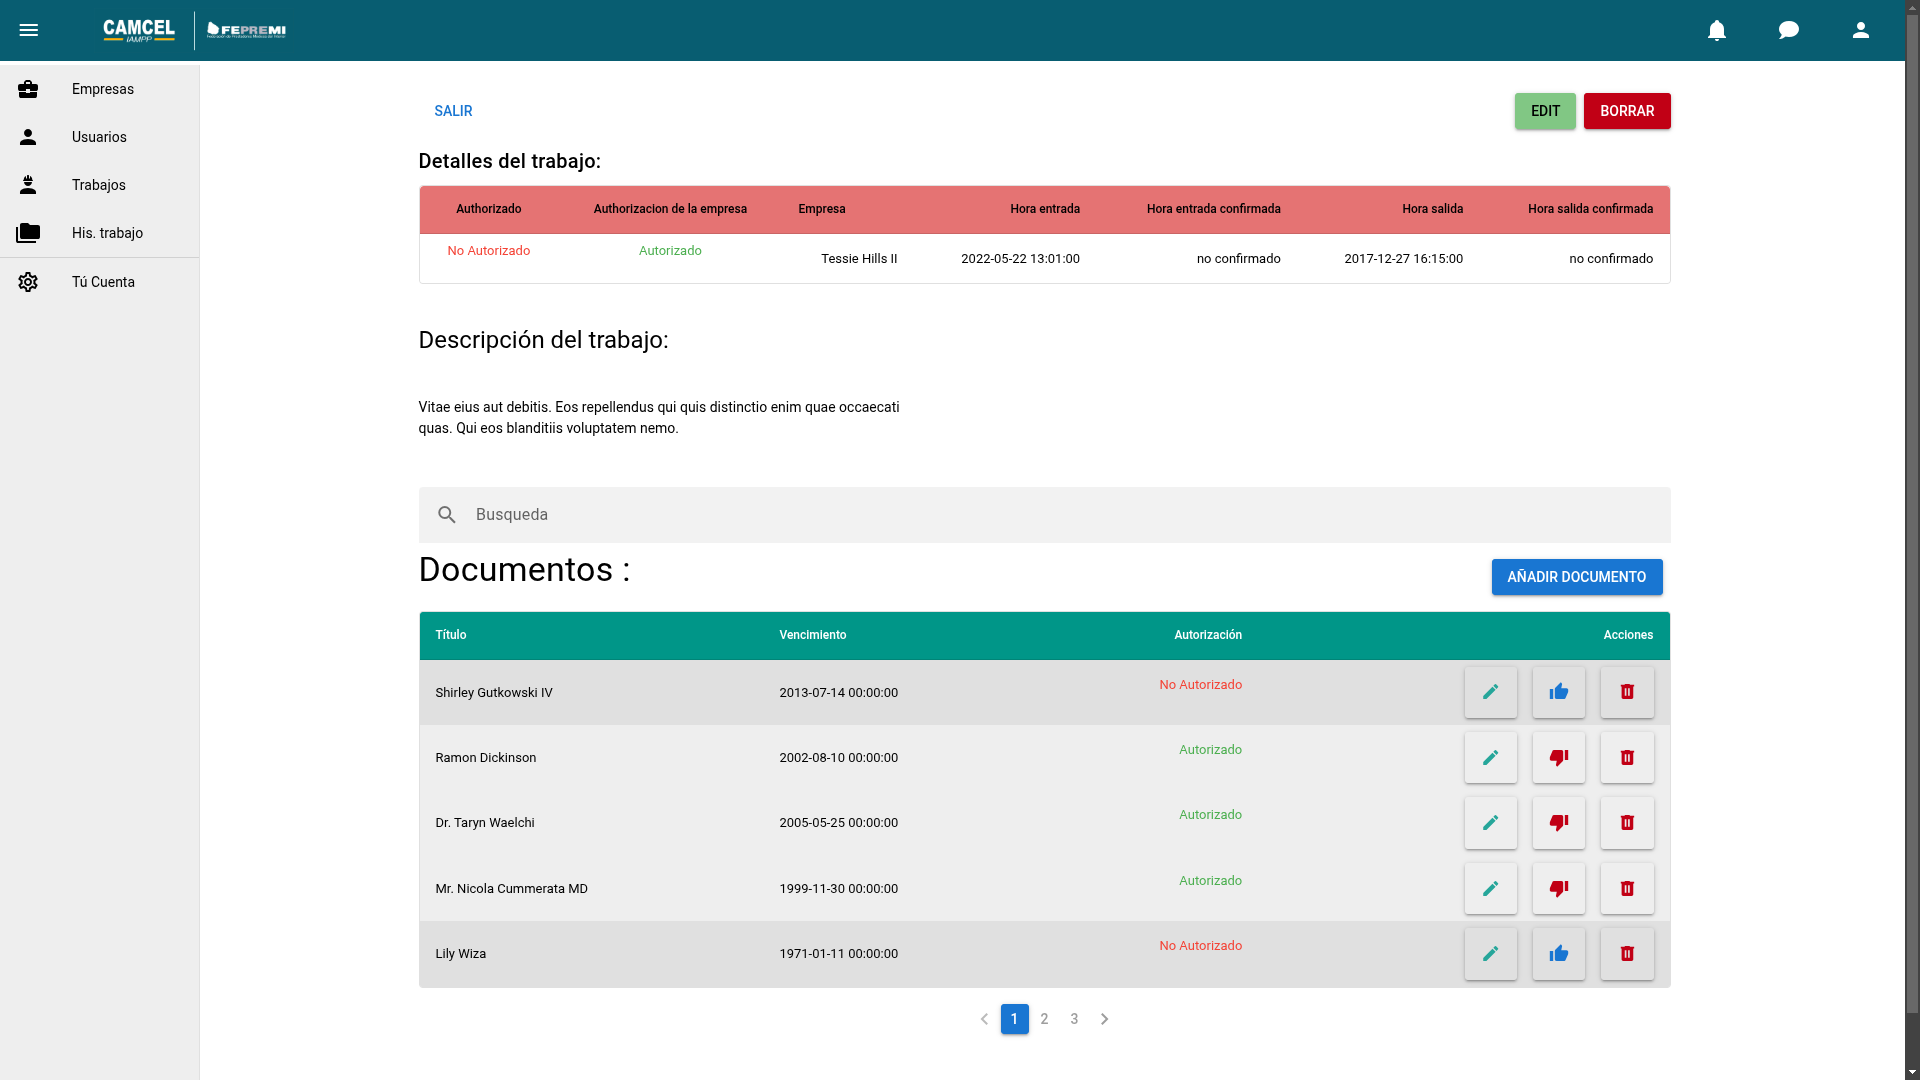The height and width of the screenshot is (1080, 1920).
Task: Unauthorize Mr. Nicola Cummerata MD document
Action: 1559,889
